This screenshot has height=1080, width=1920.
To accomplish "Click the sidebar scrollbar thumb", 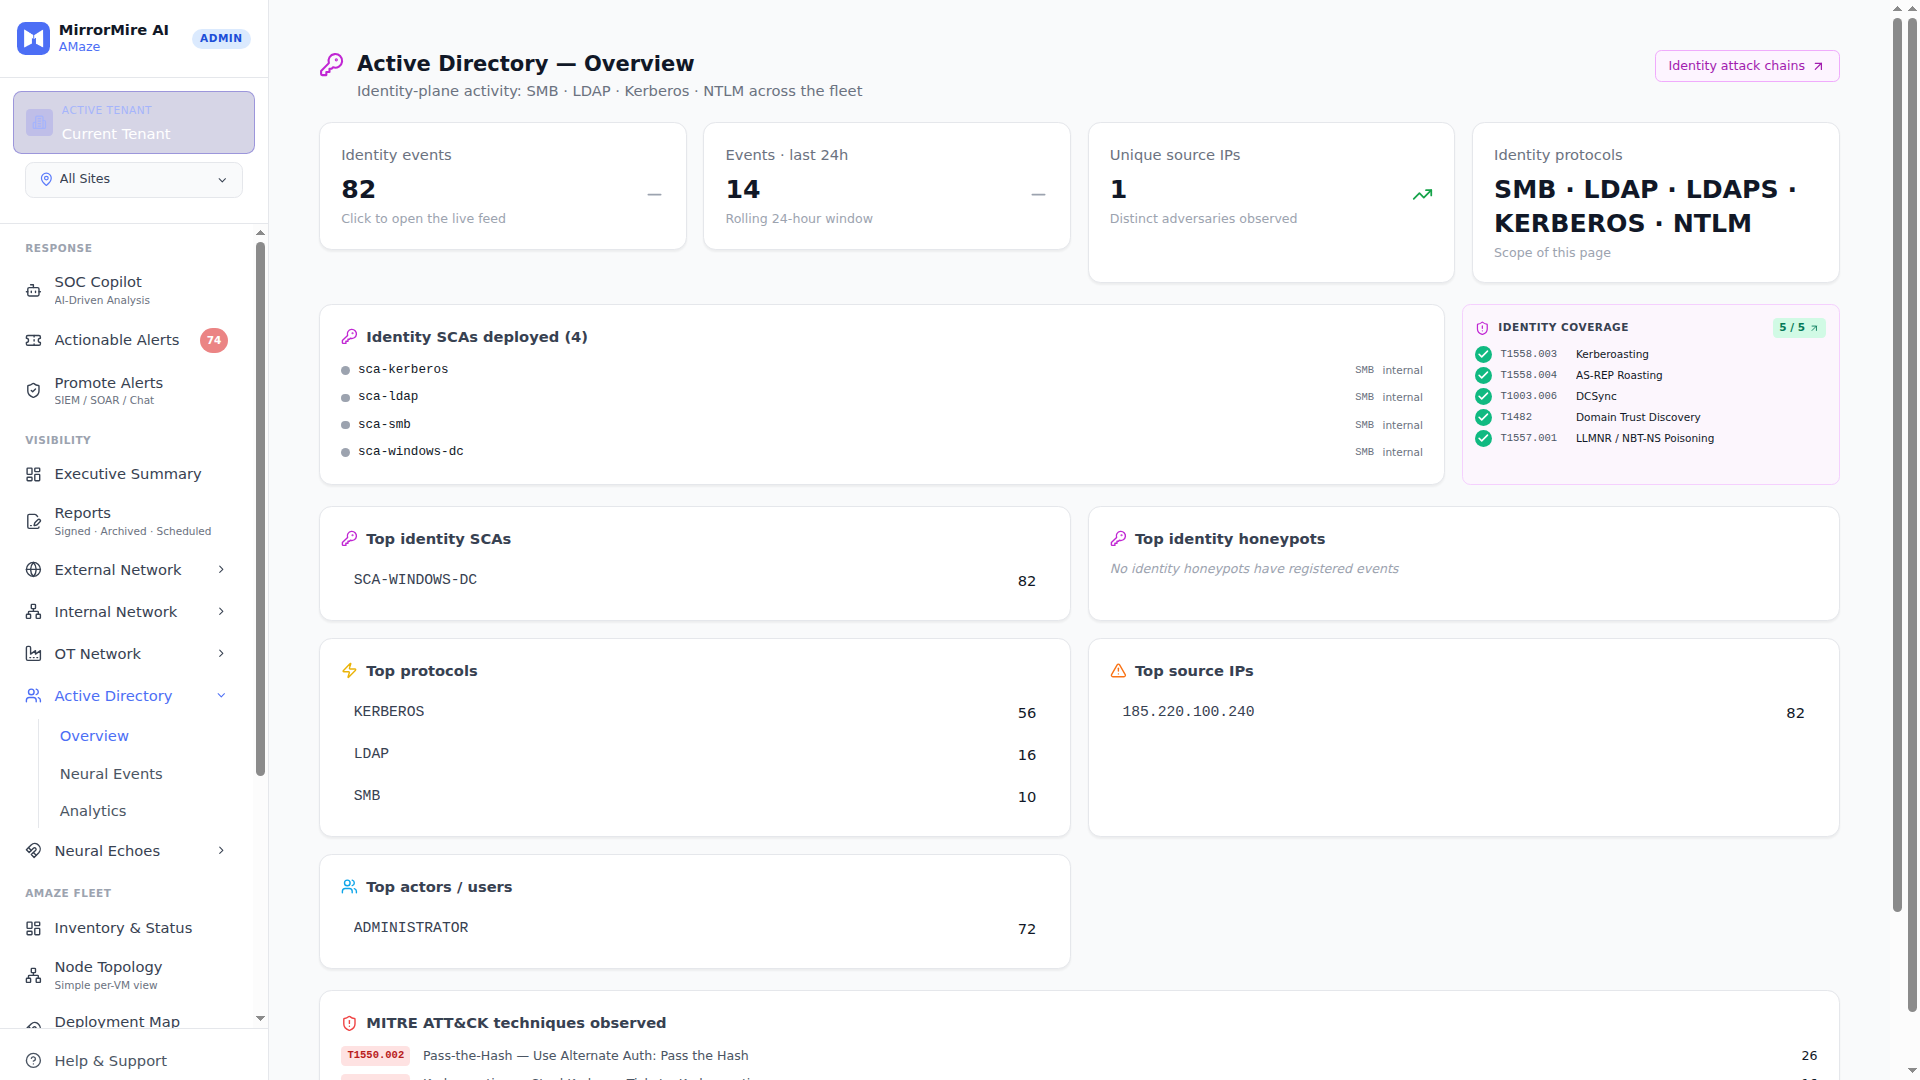I will pos(260,508).
